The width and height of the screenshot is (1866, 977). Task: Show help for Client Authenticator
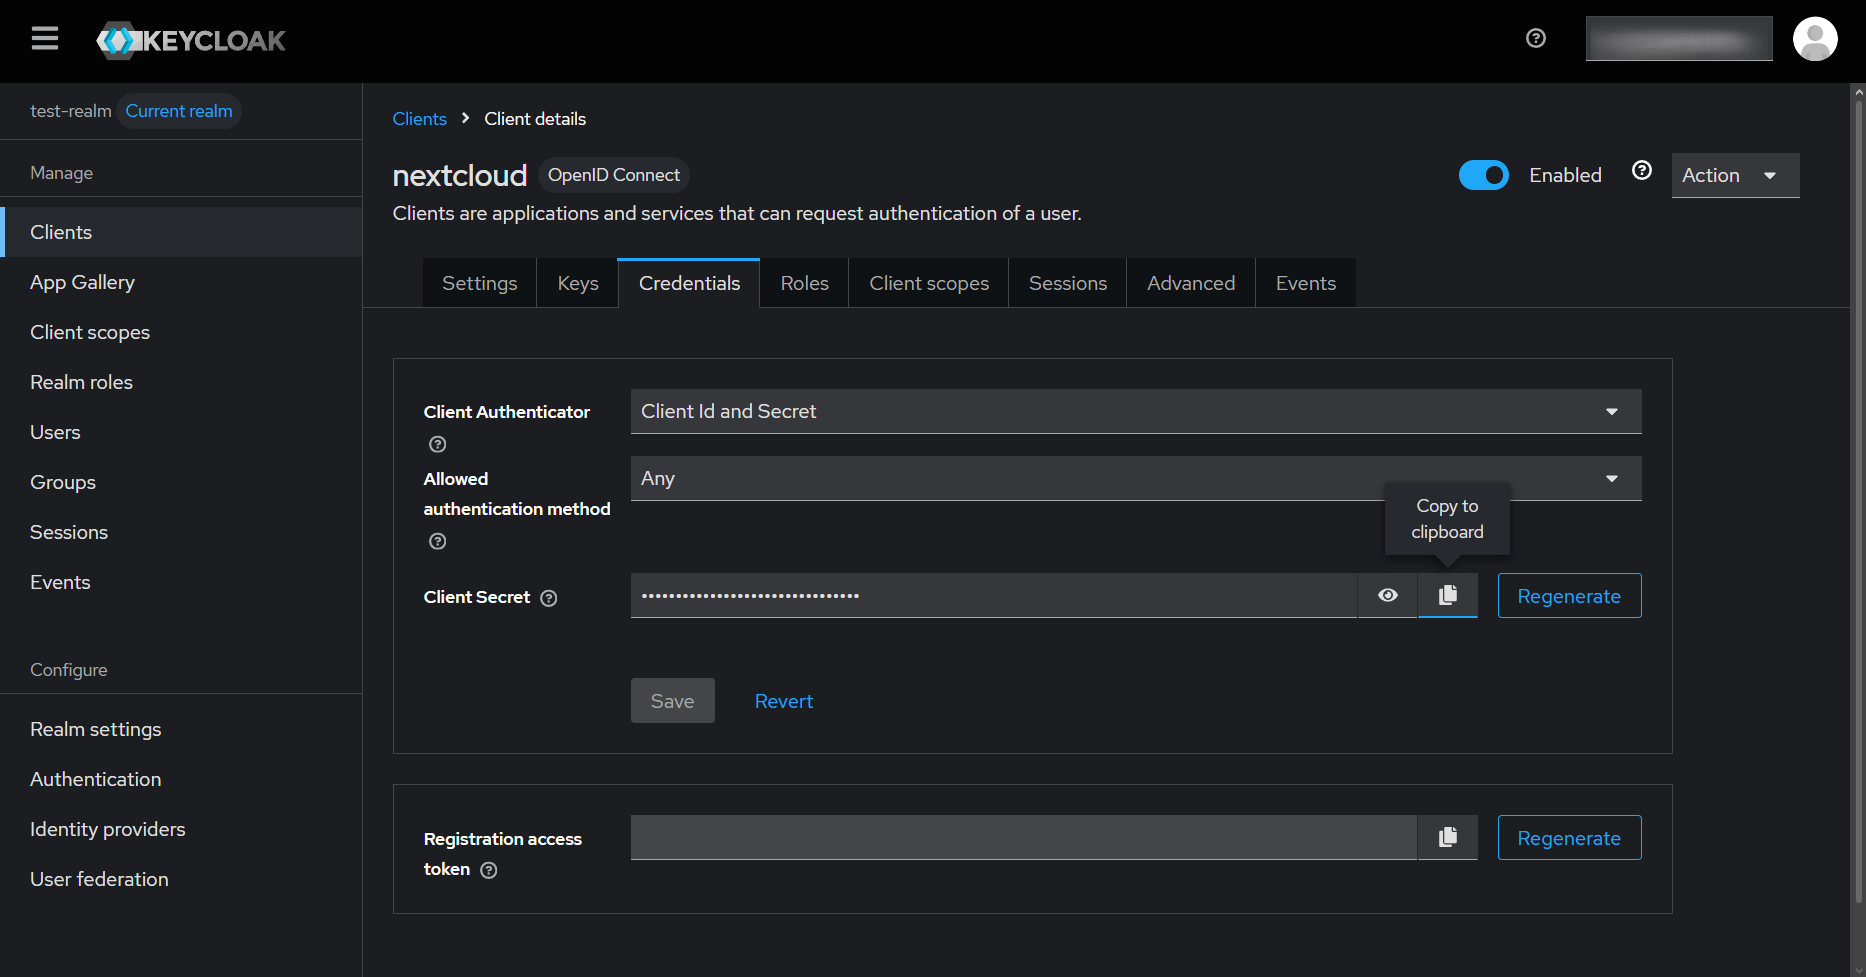tap(437, 444)
